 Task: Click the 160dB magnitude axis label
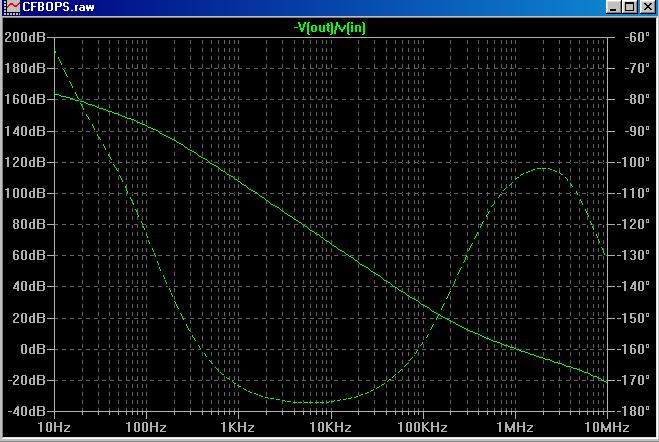coord(25,99)
